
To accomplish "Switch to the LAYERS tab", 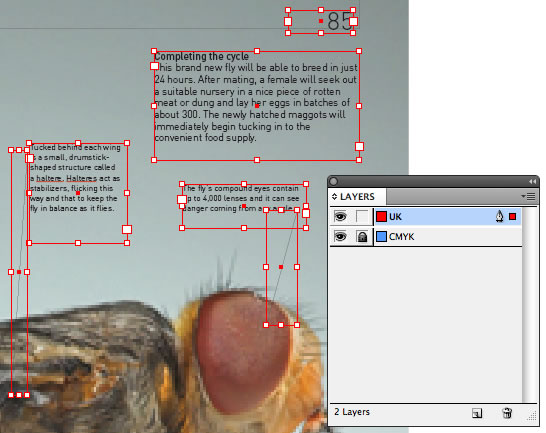I will click(x=357, y=196).
